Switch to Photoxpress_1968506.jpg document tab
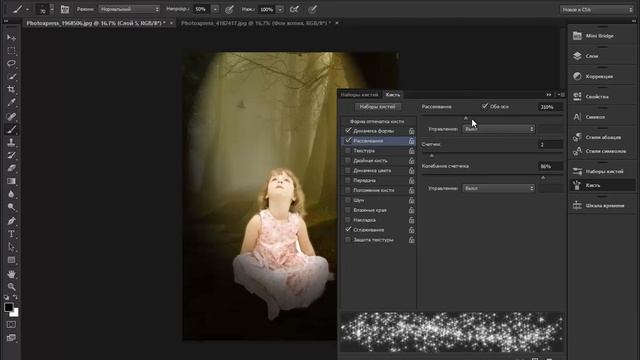640x360 pixels. pyautogui.click(x=96, y=23)
